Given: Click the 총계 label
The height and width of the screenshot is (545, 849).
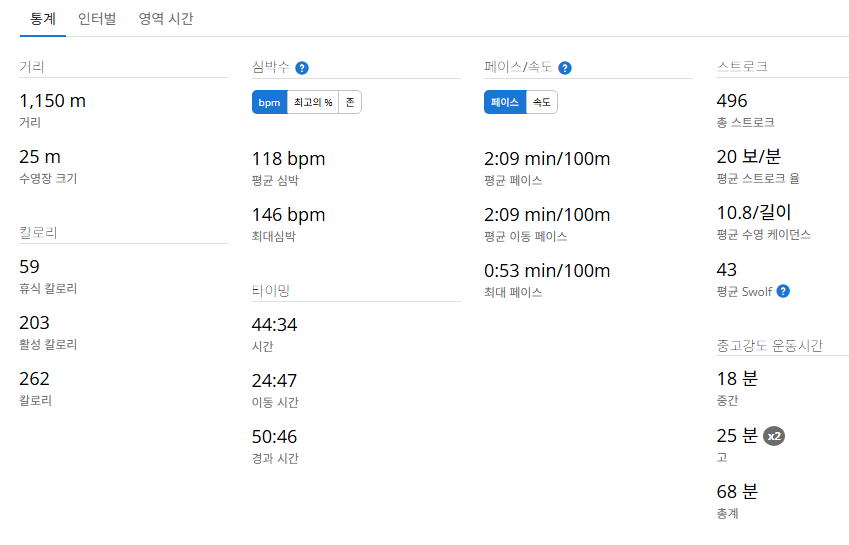Looking at the screenshot, I should [x=728, y=514].
